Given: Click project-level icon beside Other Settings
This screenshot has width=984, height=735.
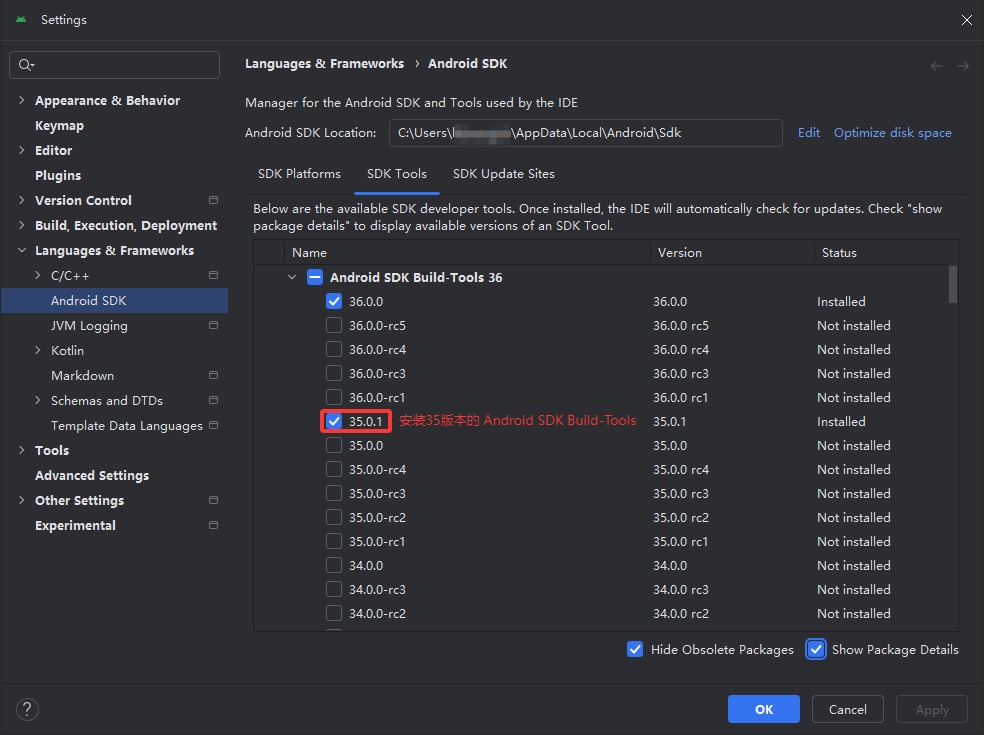Looking at the screenshot, I should (213, 500).
